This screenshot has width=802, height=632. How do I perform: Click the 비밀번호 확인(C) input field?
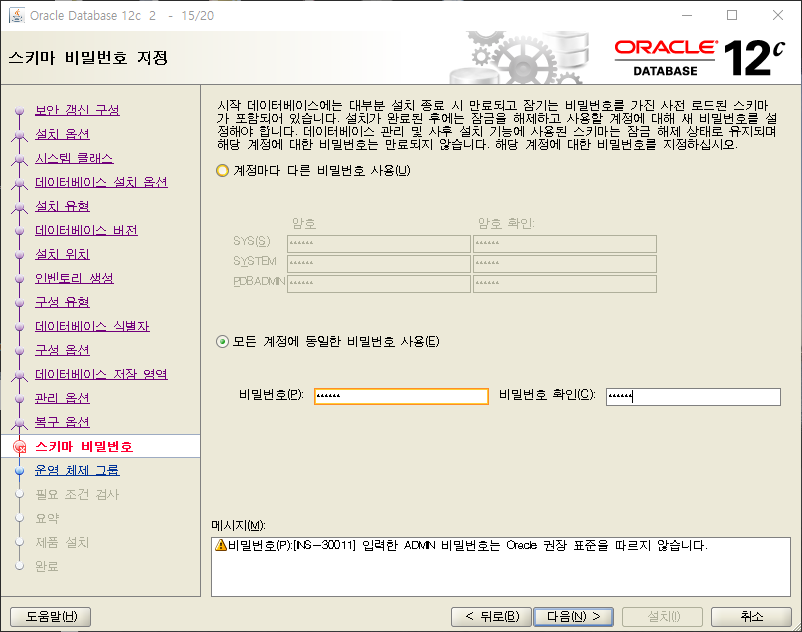coord(693,396)
